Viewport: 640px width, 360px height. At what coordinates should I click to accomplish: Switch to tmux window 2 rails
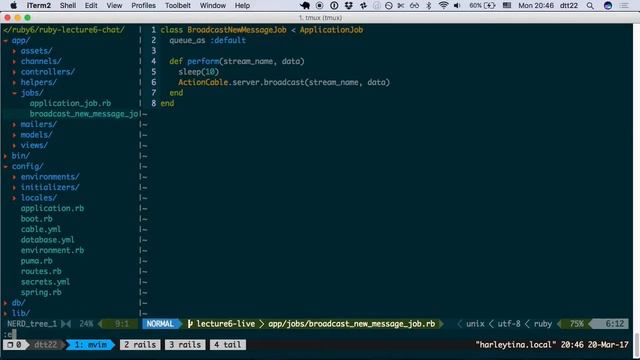point(140,345)
